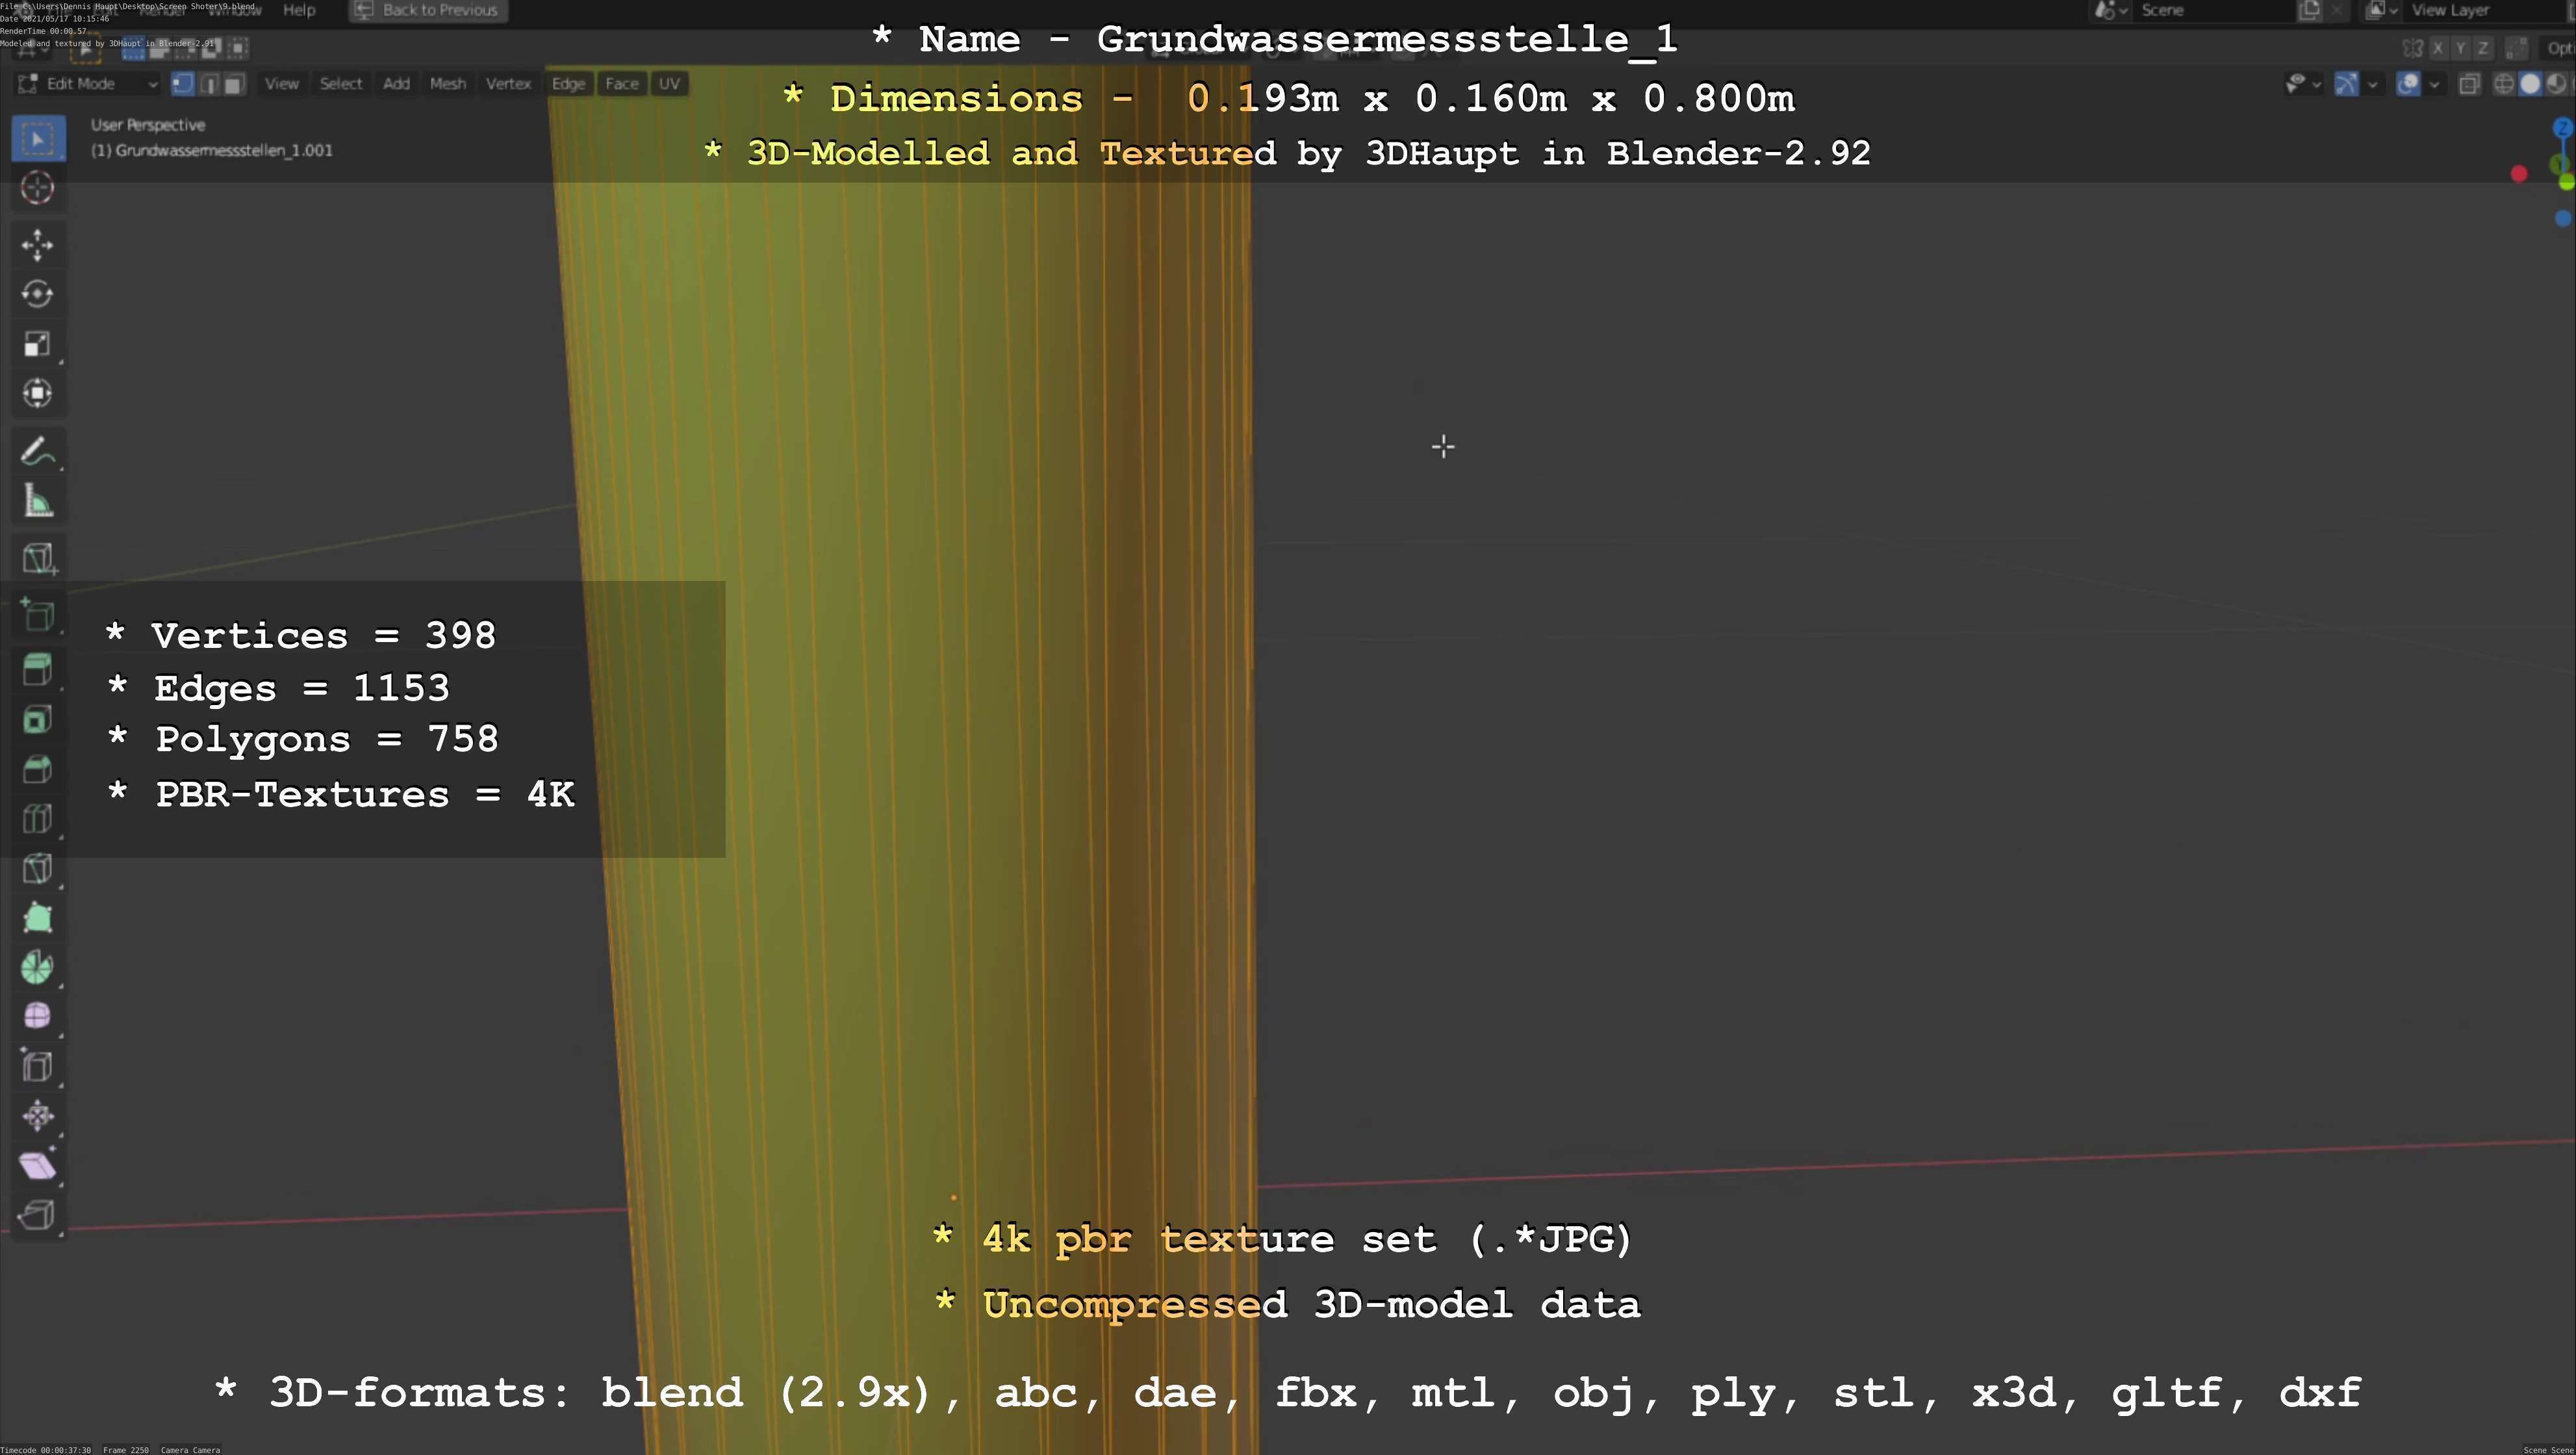Click the new scene button
Viewport: 2576px width, 1455px height.
(x=2309, y=10)
